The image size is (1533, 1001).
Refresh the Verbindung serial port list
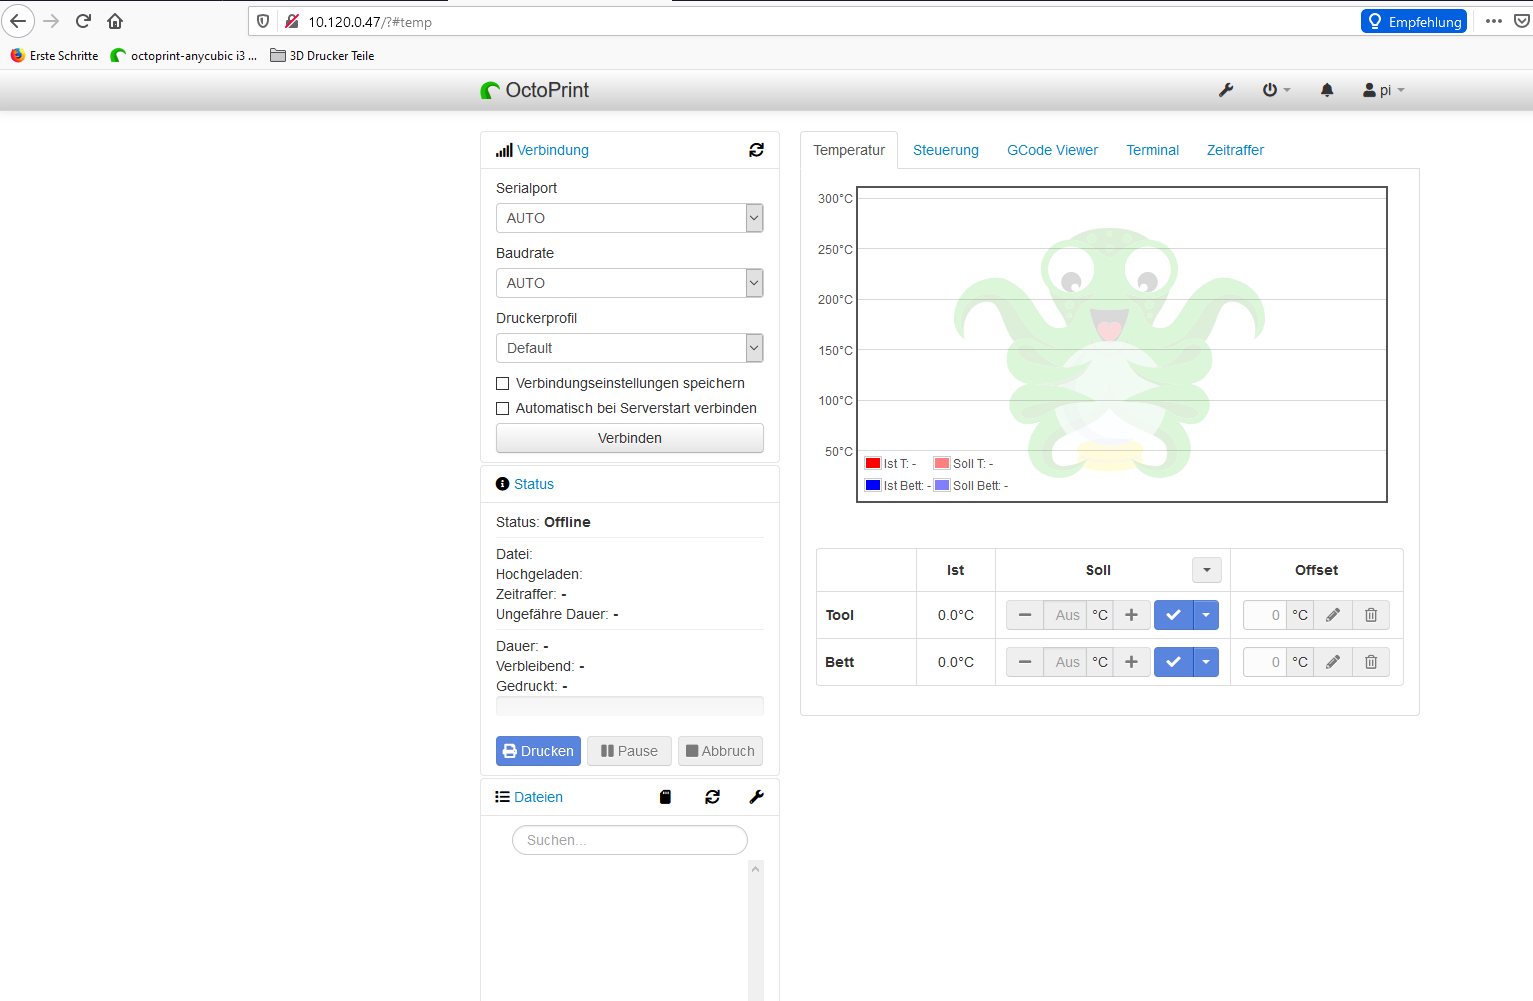click(x=756, y=150)
